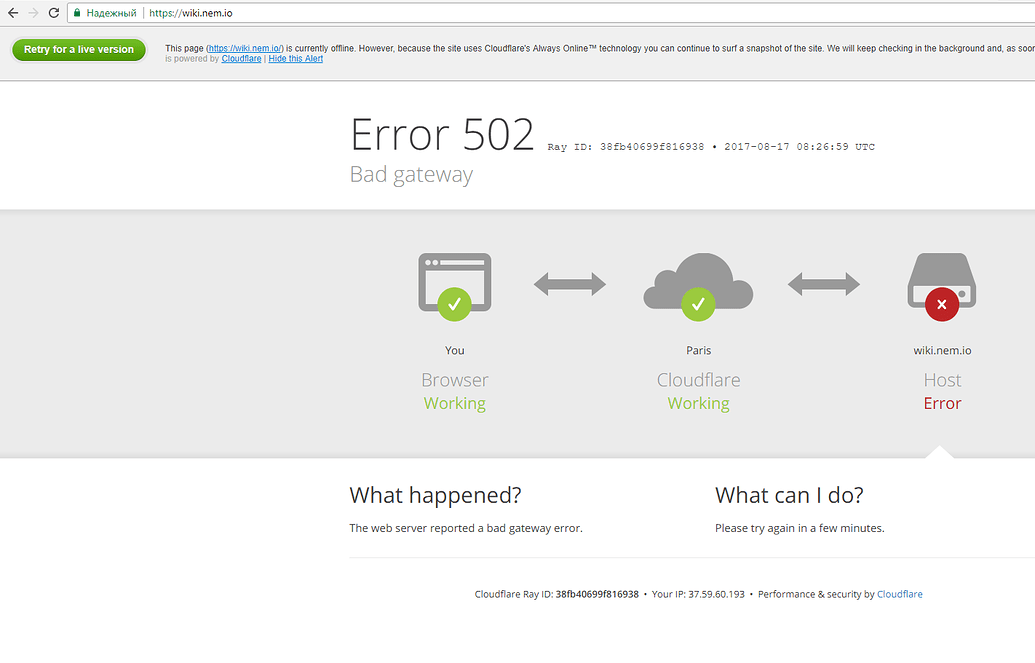Click the browser forward arrow

click(33, 13)
